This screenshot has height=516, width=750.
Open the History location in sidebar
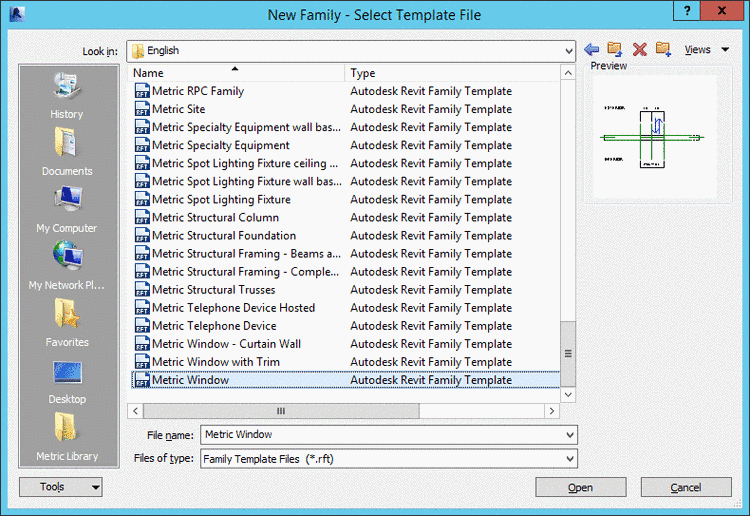tap(66, 96)
